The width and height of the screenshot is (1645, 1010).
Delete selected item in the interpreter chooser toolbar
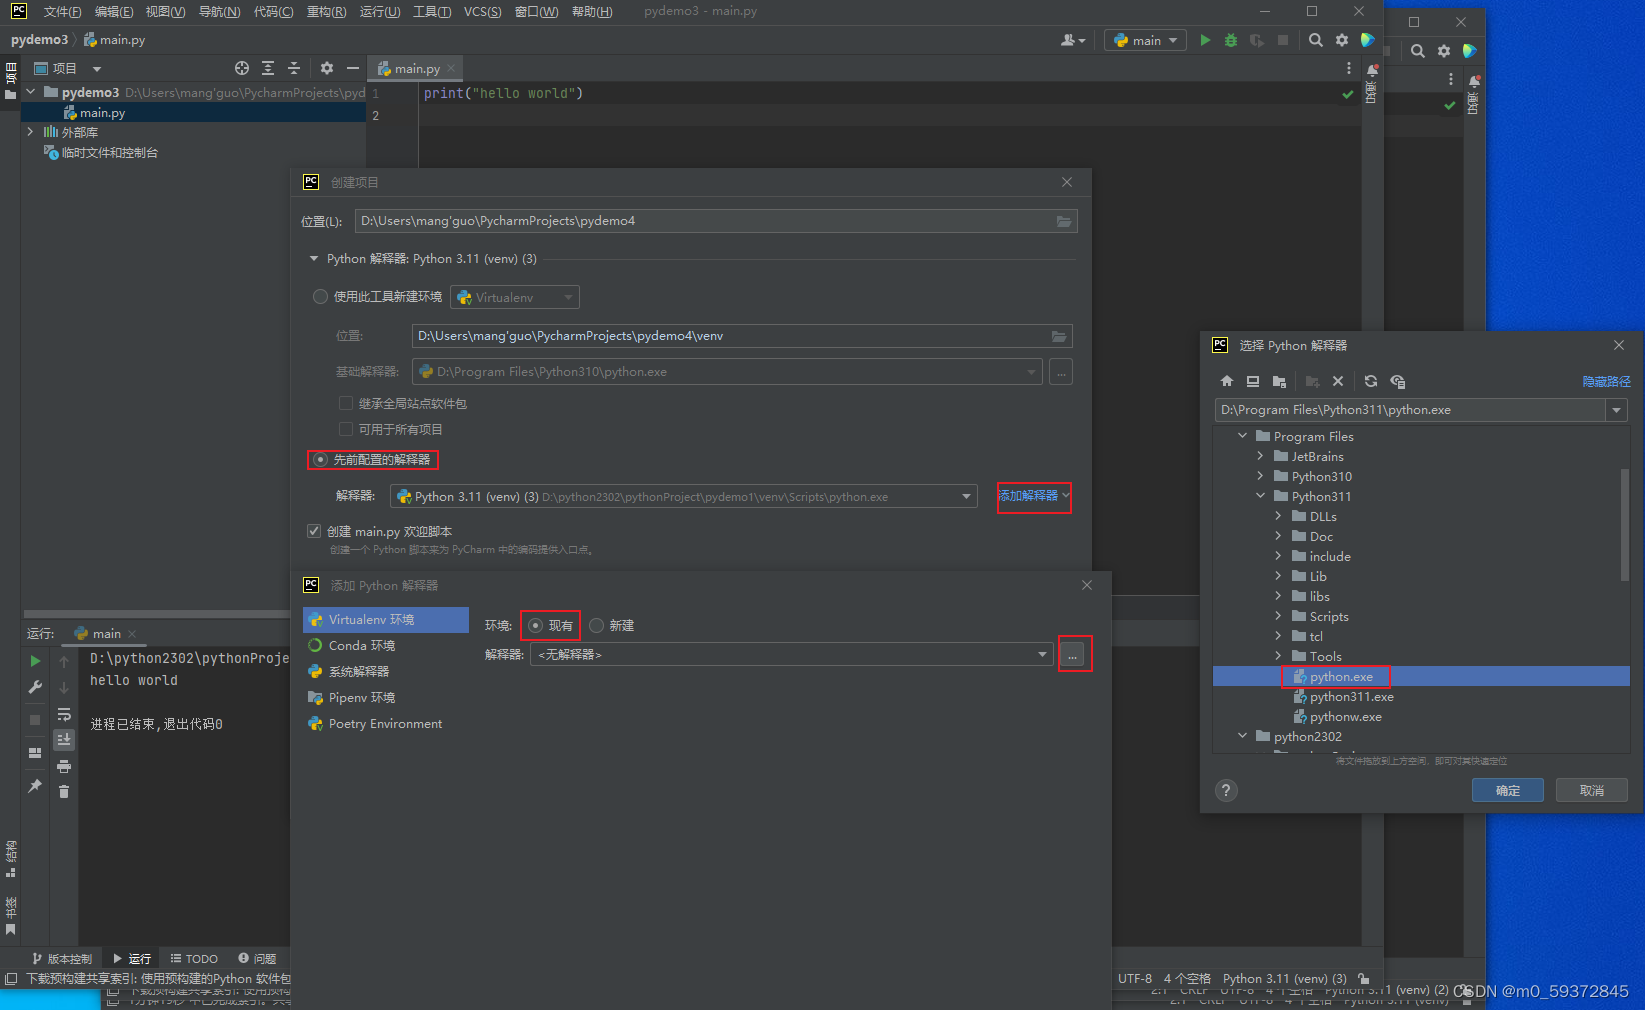pos(1338,381)
